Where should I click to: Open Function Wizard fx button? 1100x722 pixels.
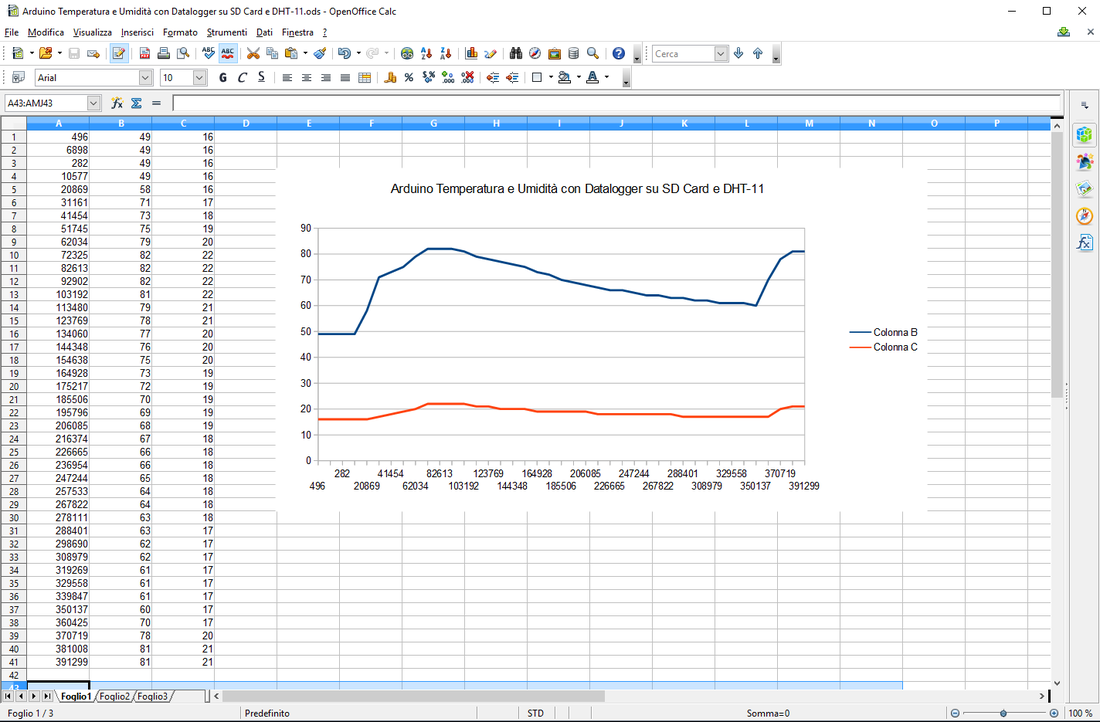pos(117,103)
